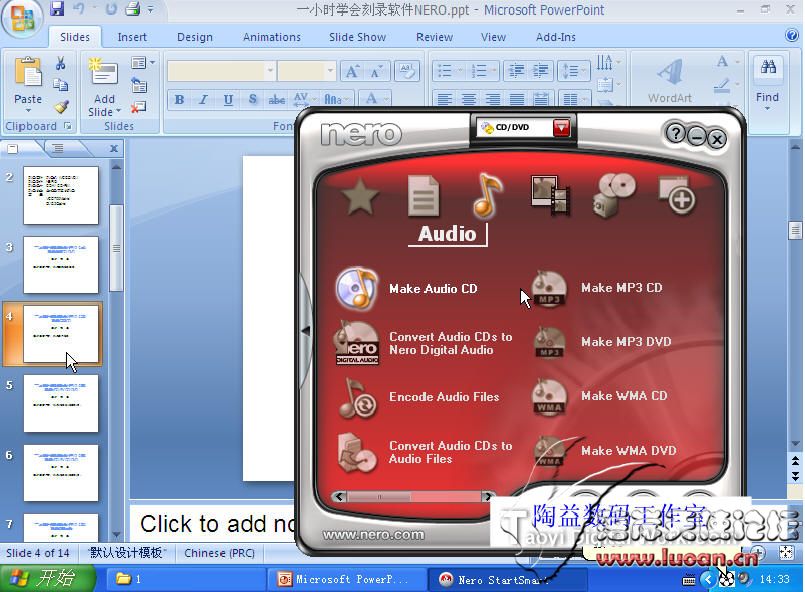Undo the last action in PowerPoint
Screen dimensions: 805x592
tap(79, 9)
